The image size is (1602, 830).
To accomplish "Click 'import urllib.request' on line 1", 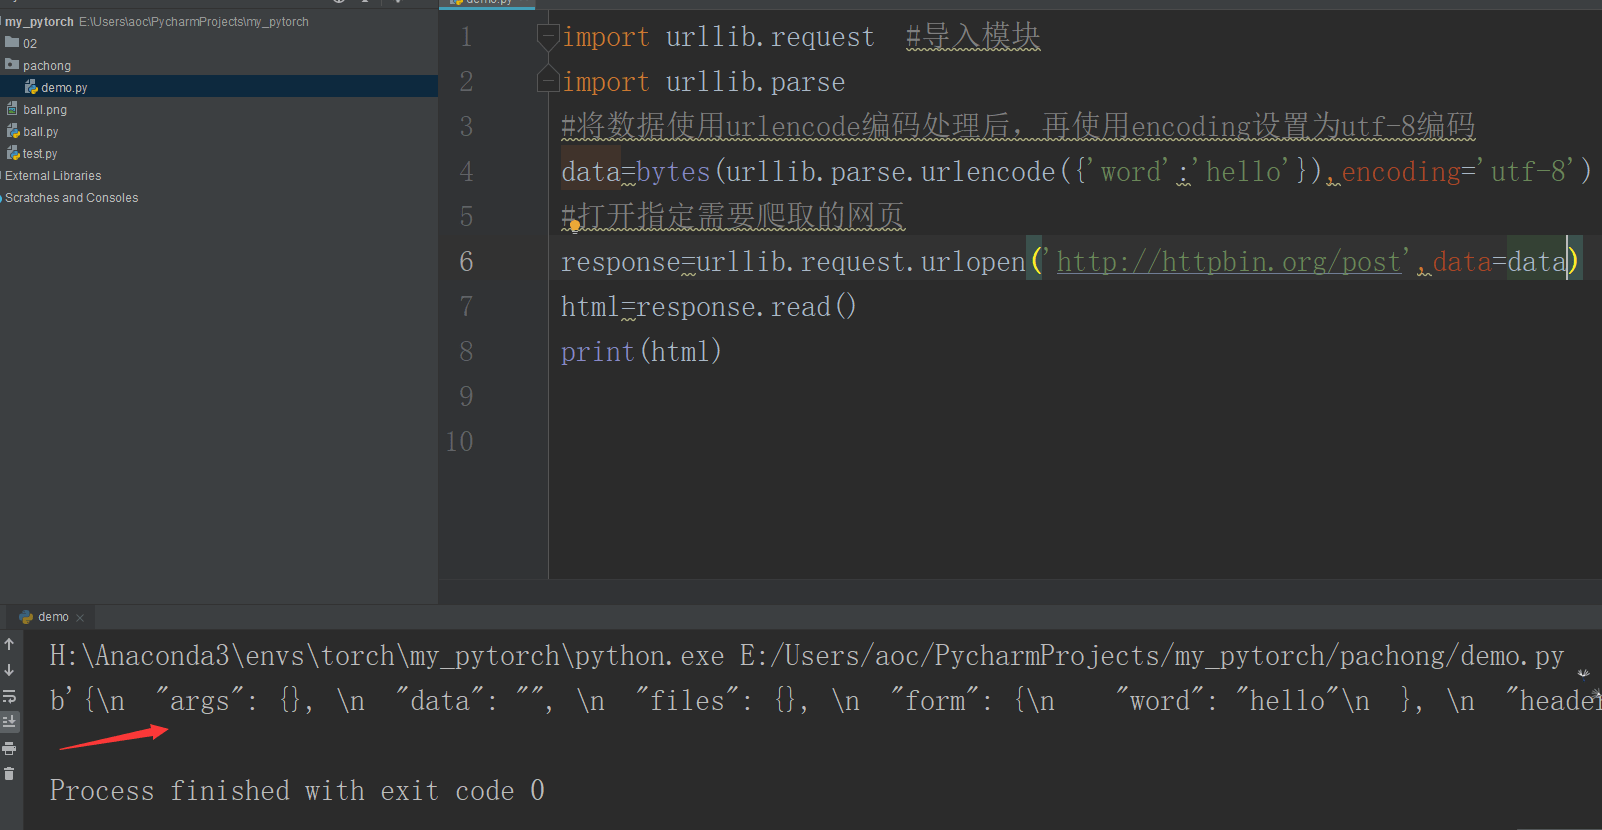I will coord(718,37).
